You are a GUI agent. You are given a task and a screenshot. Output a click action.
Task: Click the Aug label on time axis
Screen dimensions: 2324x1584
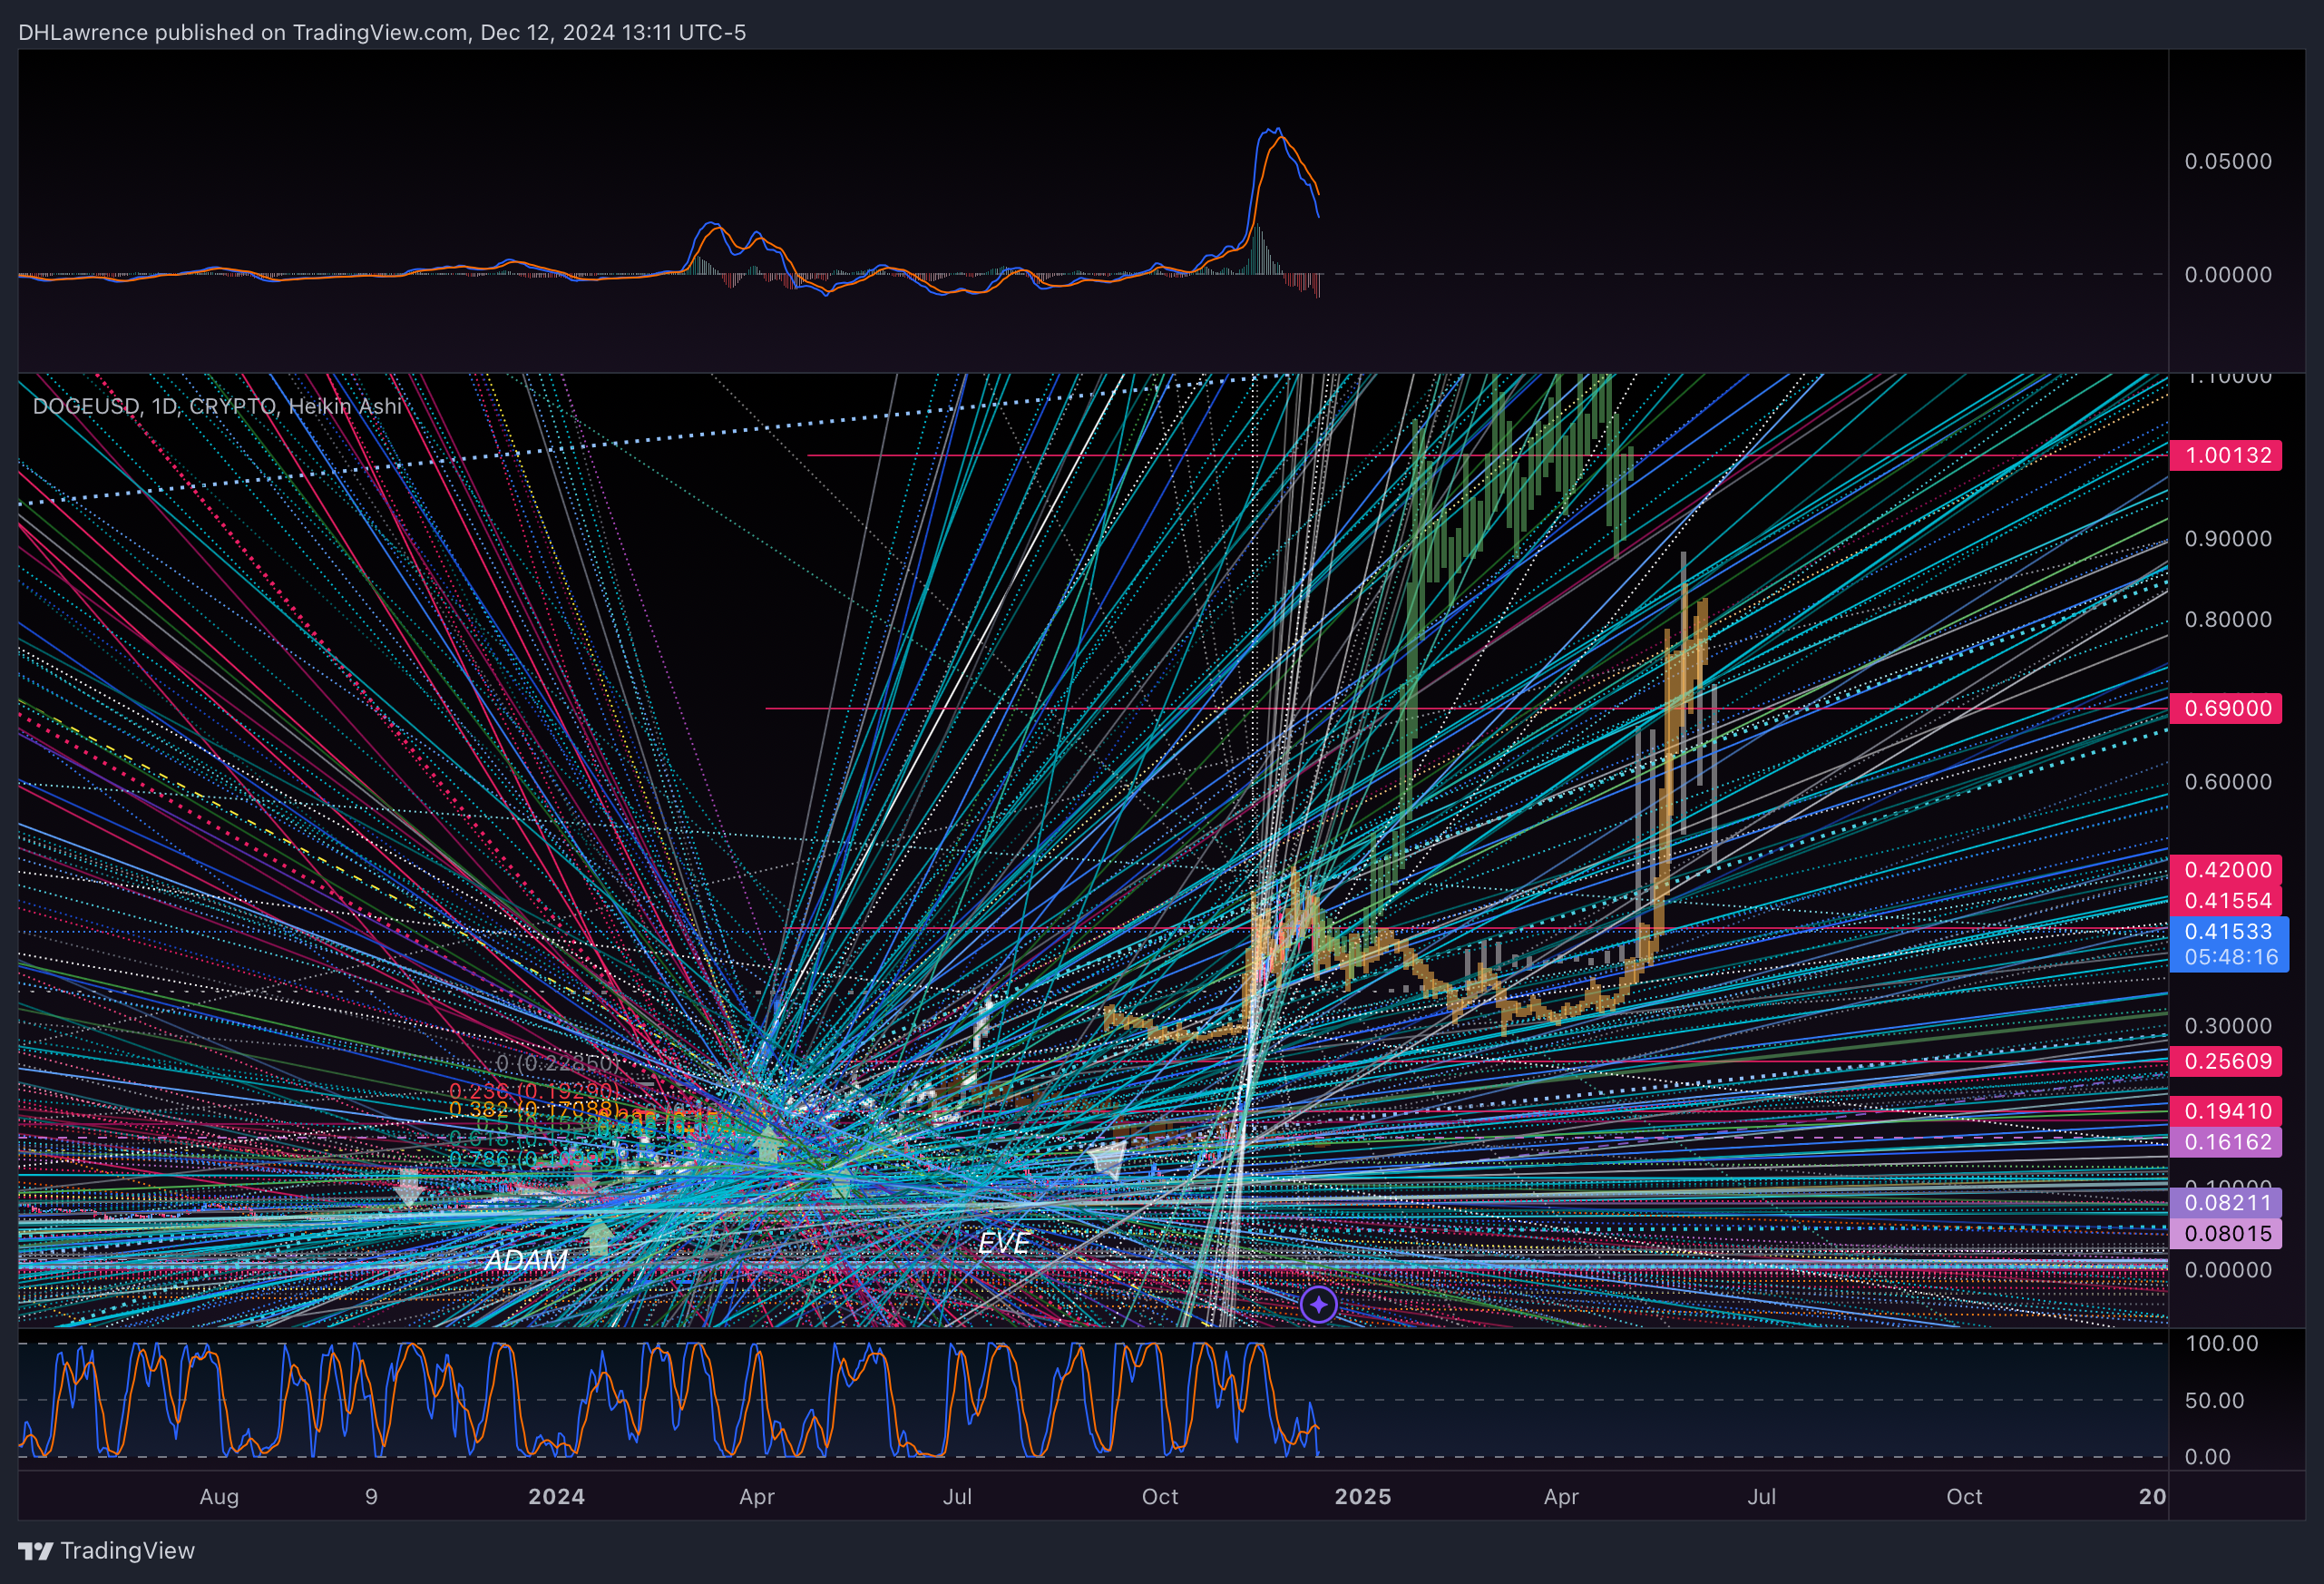[219, 1497]
